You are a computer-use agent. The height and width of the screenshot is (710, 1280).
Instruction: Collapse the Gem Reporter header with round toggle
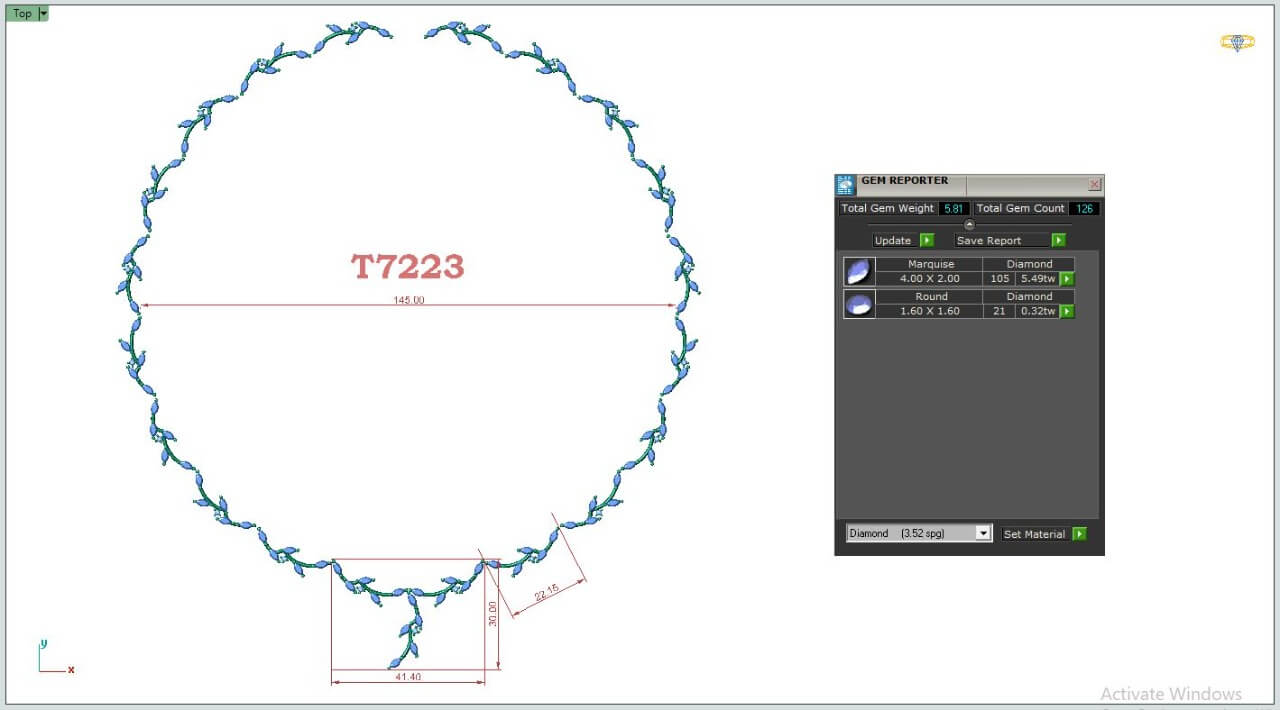tap(969, 225)
